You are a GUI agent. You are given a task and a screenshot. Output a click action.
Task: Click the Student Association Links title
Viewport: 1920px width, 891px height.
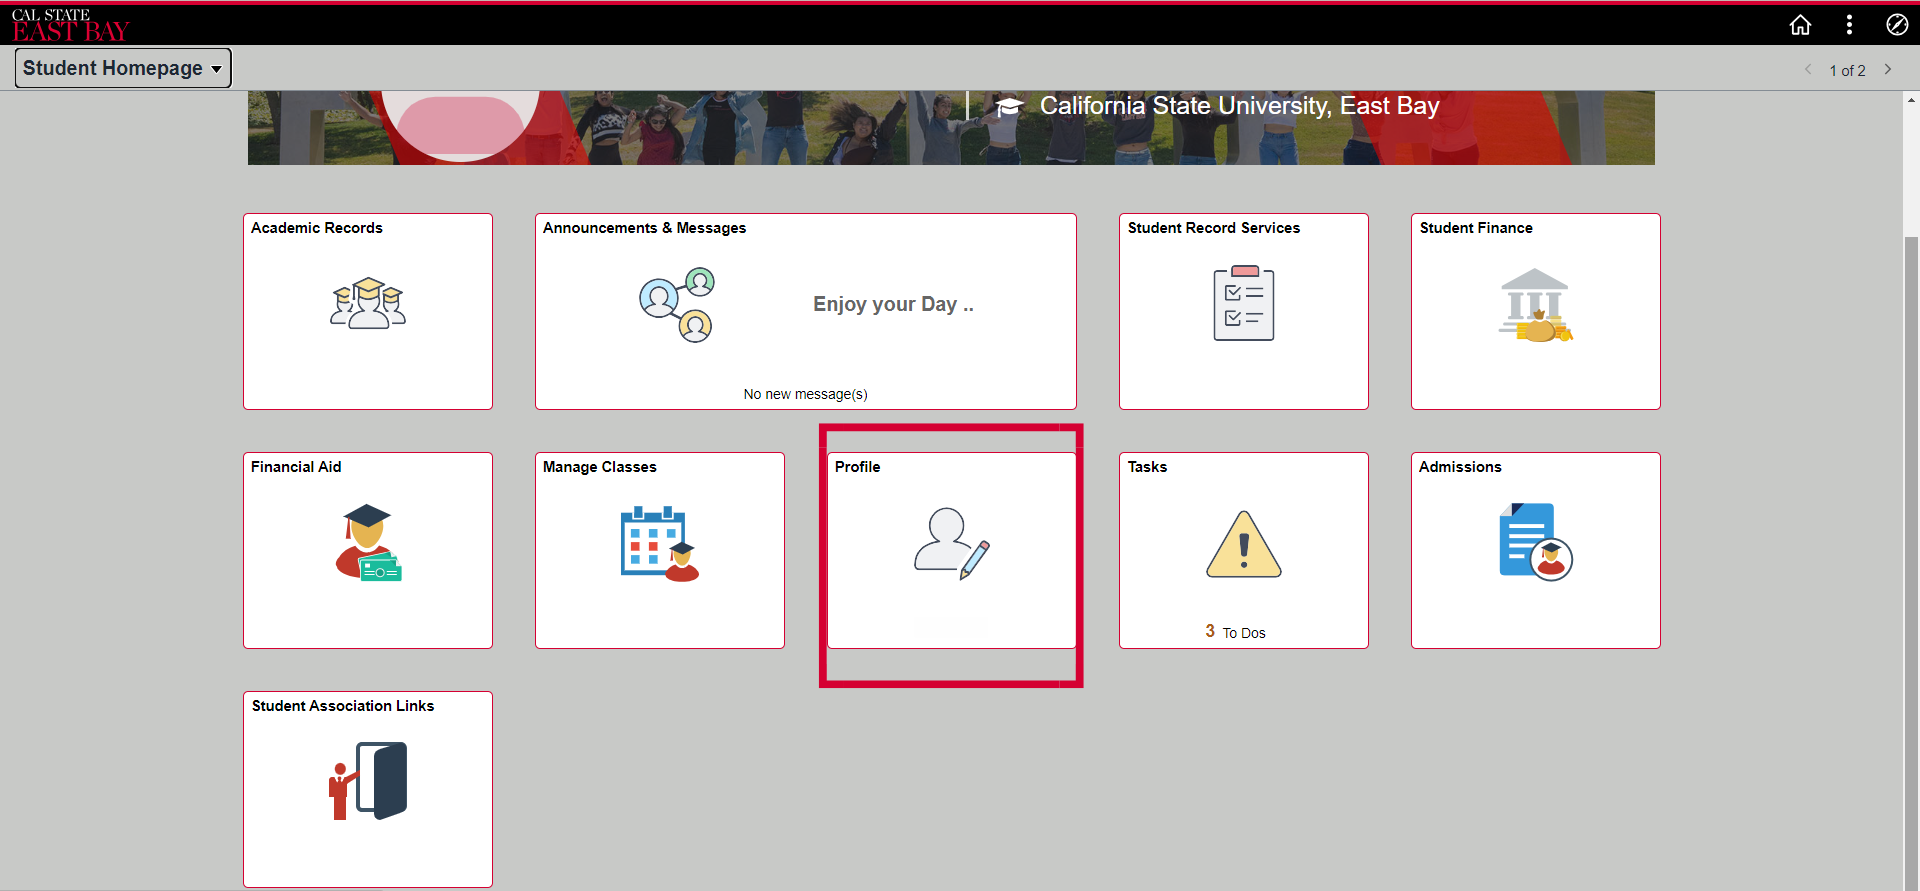coord(342,706)
